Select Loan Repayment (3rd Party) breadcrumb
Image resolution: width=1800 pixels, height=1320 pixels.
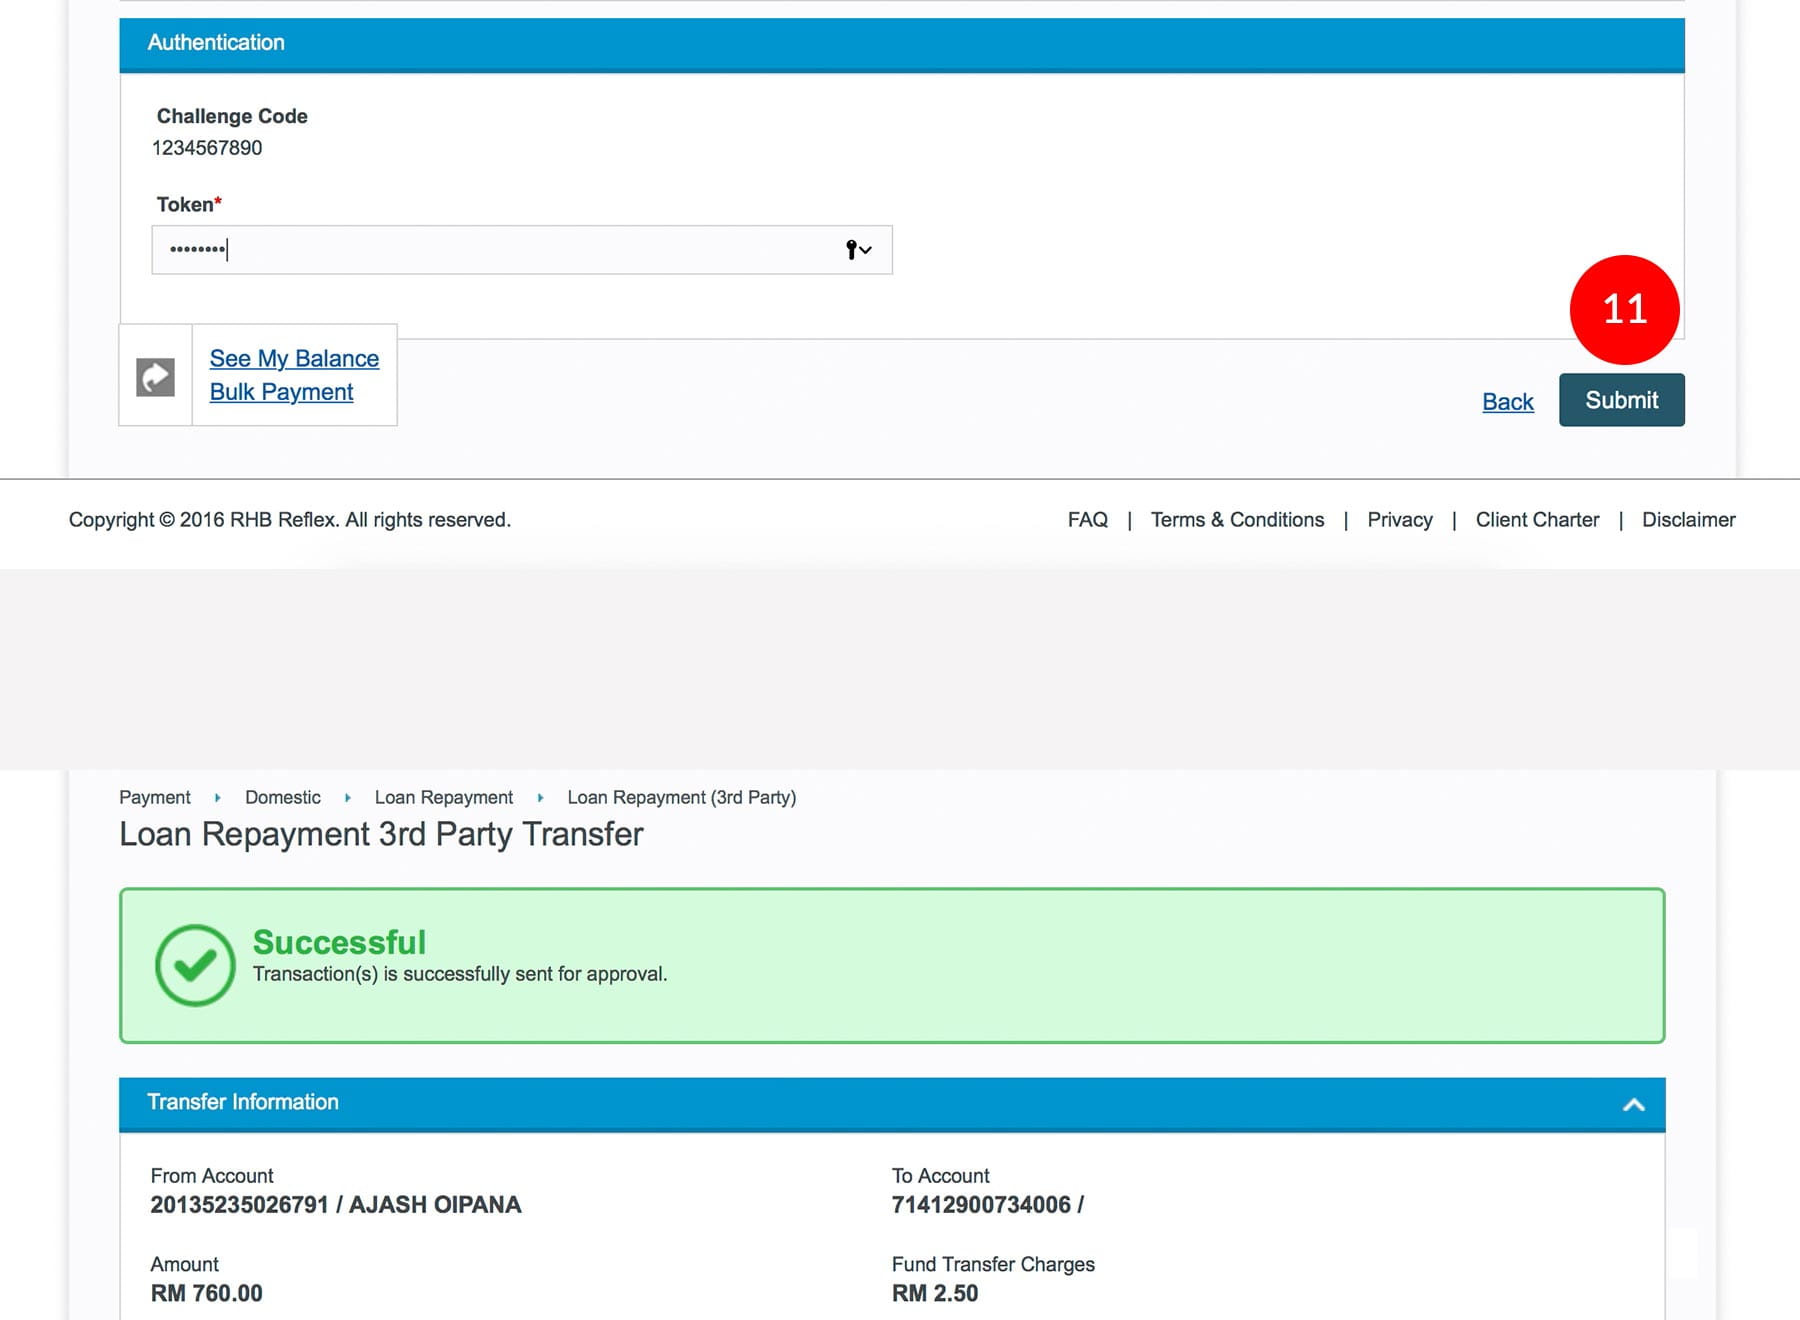tap(681, 797)
